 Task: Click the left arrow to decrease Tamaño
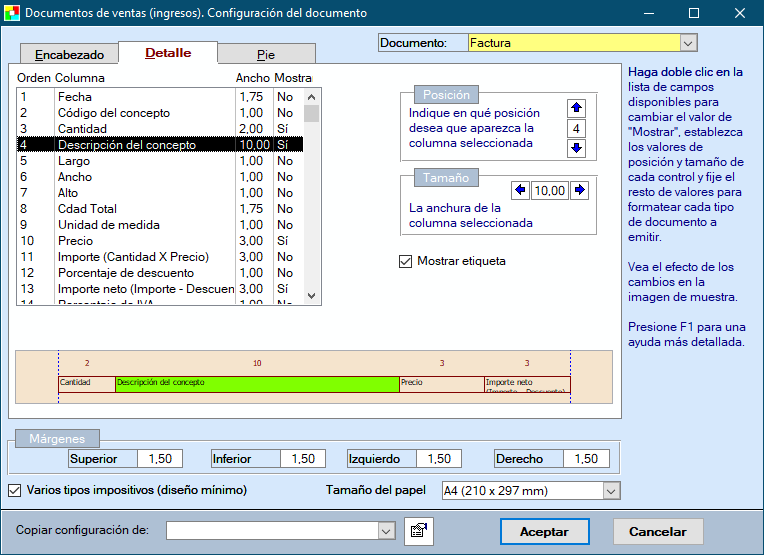(x=520, y=190)
